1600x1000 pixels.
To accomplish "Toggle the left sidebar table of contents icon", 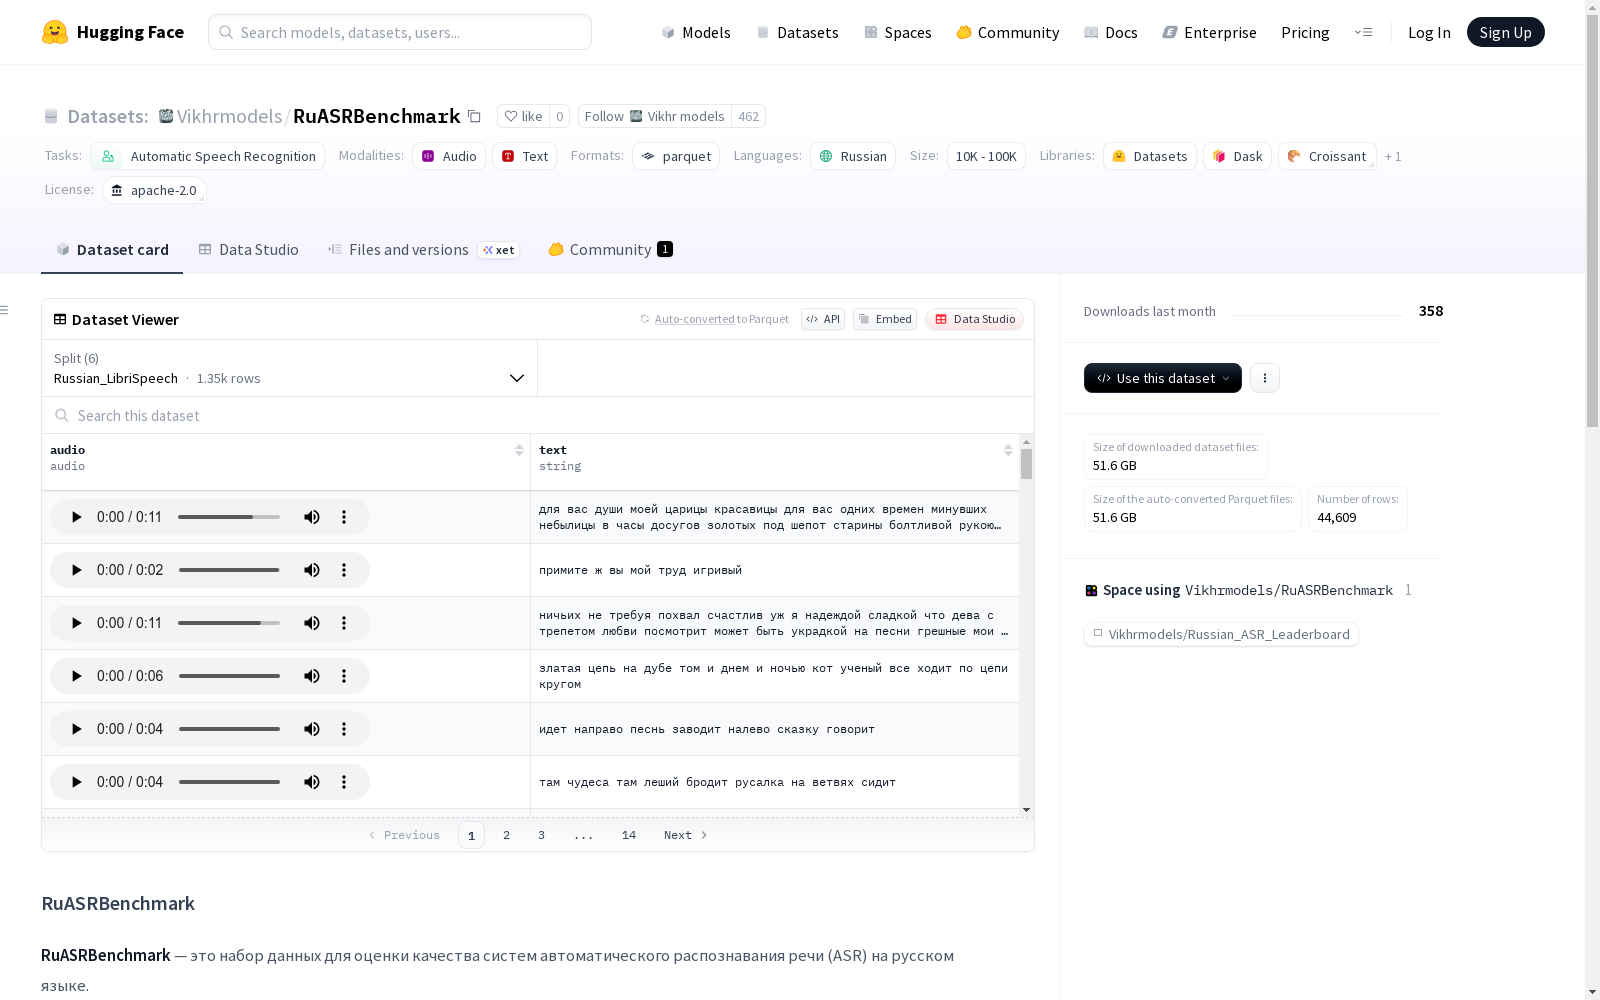I will click(x=5, y=310).
